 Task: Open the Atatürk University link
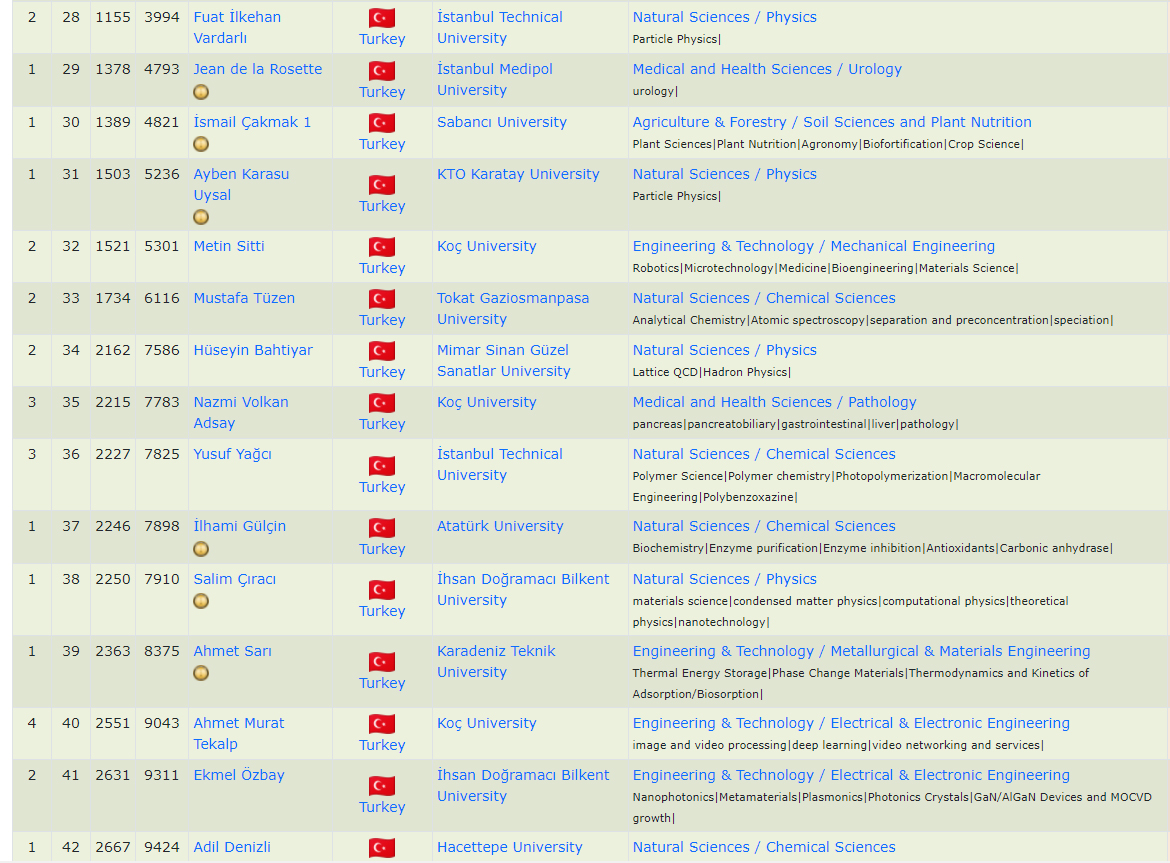tap(500, 527)
